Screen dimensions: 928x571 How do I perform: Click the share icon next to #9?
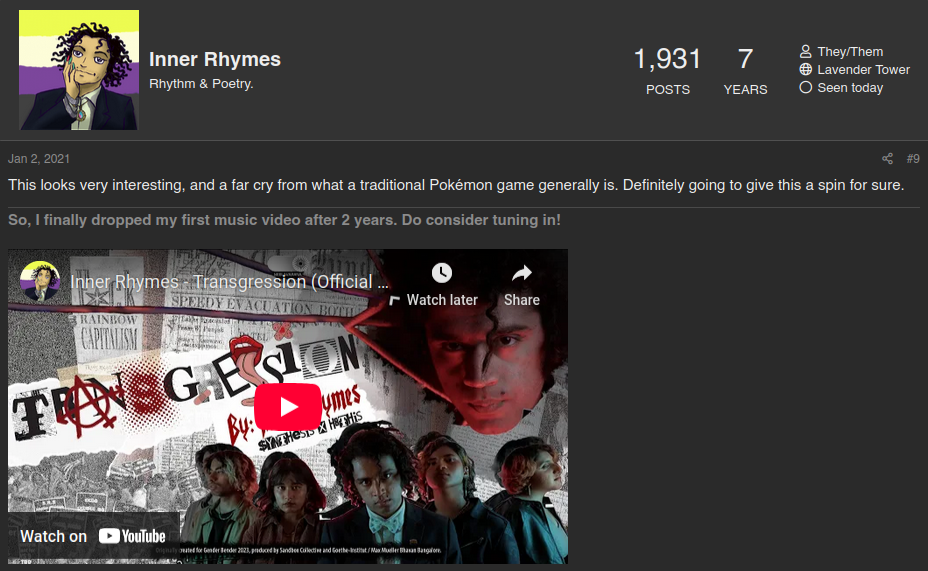point(887,159)
